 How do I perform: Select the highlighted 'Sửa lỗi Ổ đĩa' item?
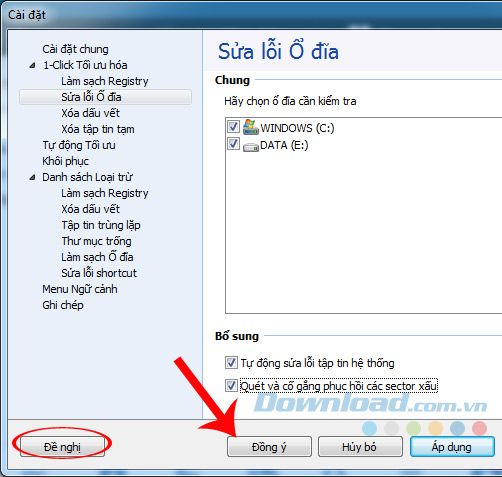(x=105, y=97)
